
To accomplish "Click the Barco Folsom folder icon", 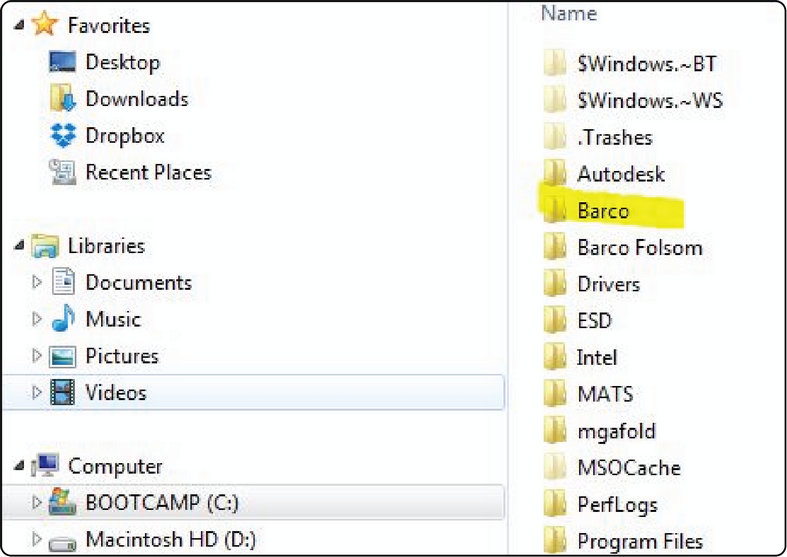I will pyautogui.click(x=555, y=247).
